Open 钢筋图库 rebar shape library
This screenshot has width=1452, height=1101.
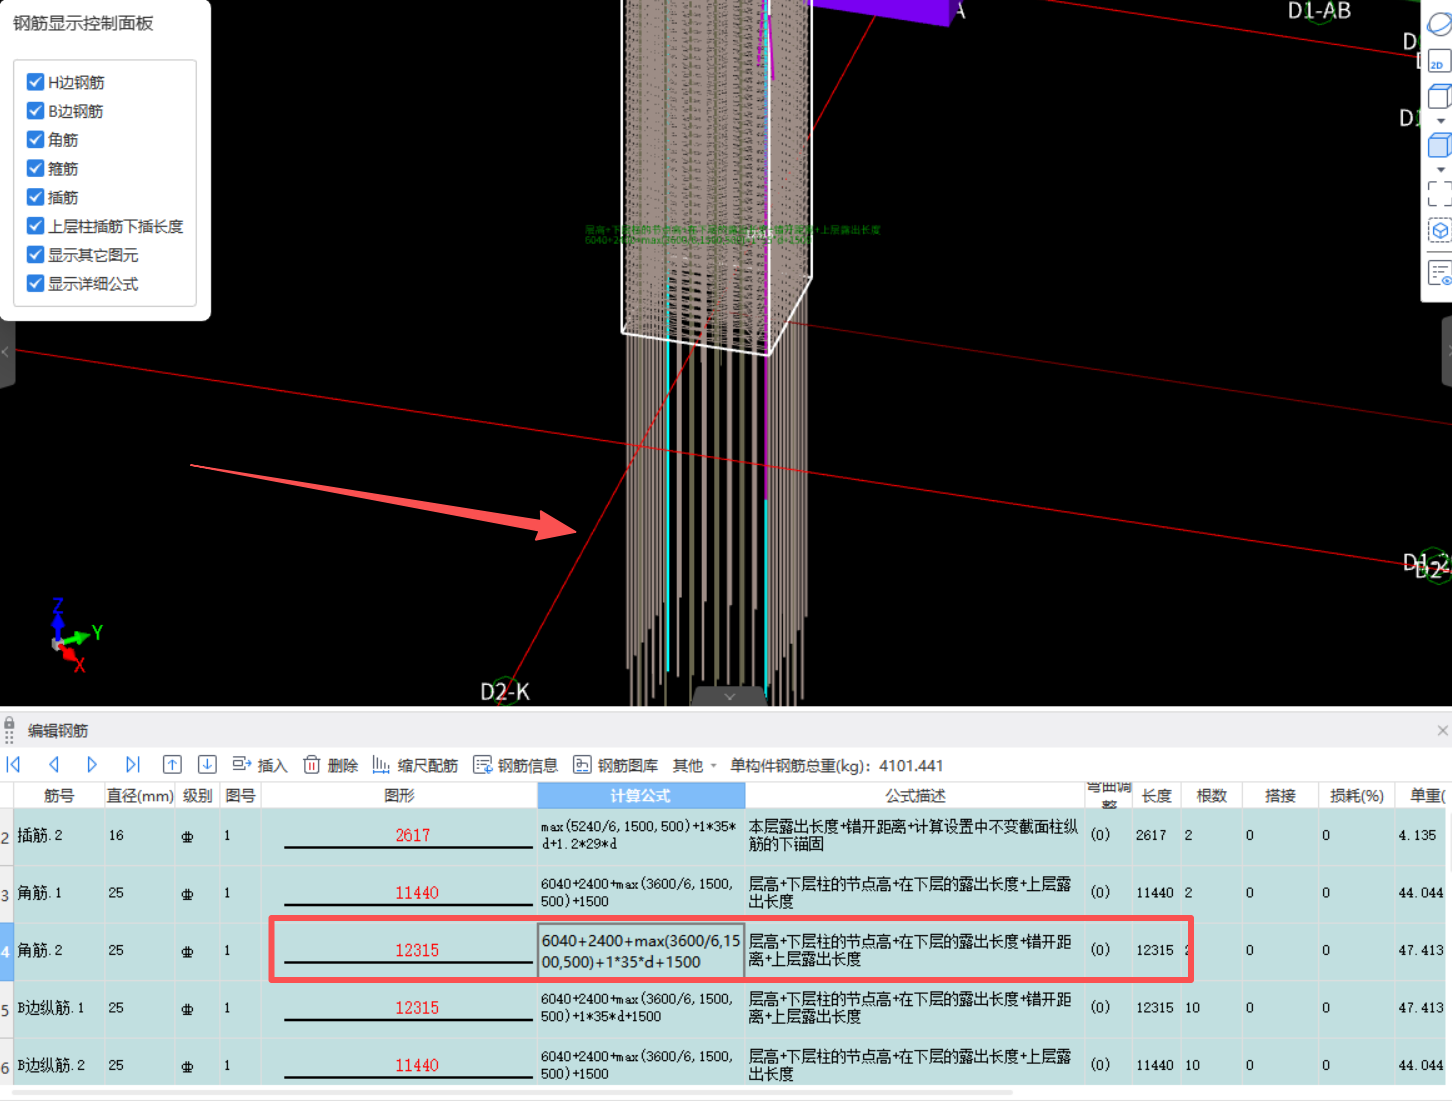pos(615,765)
